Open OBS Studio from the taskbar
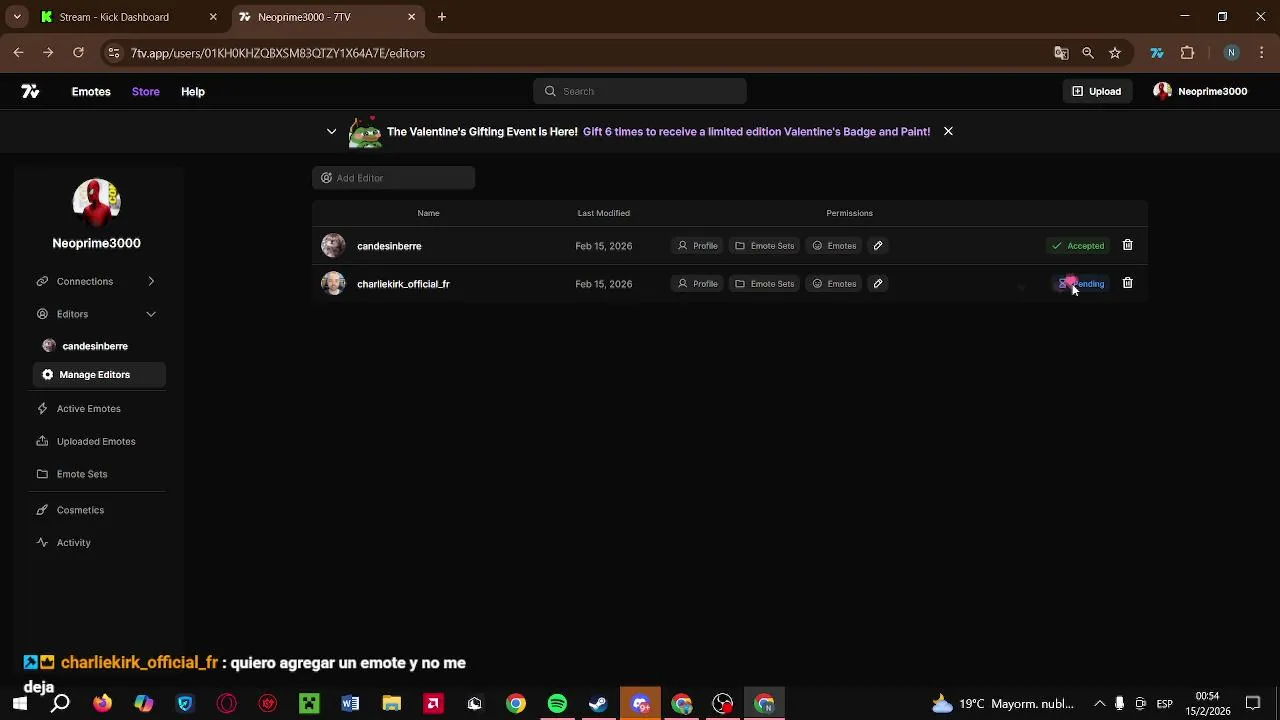This screenshot has height=720, width=1280. (x=722, y=704)
